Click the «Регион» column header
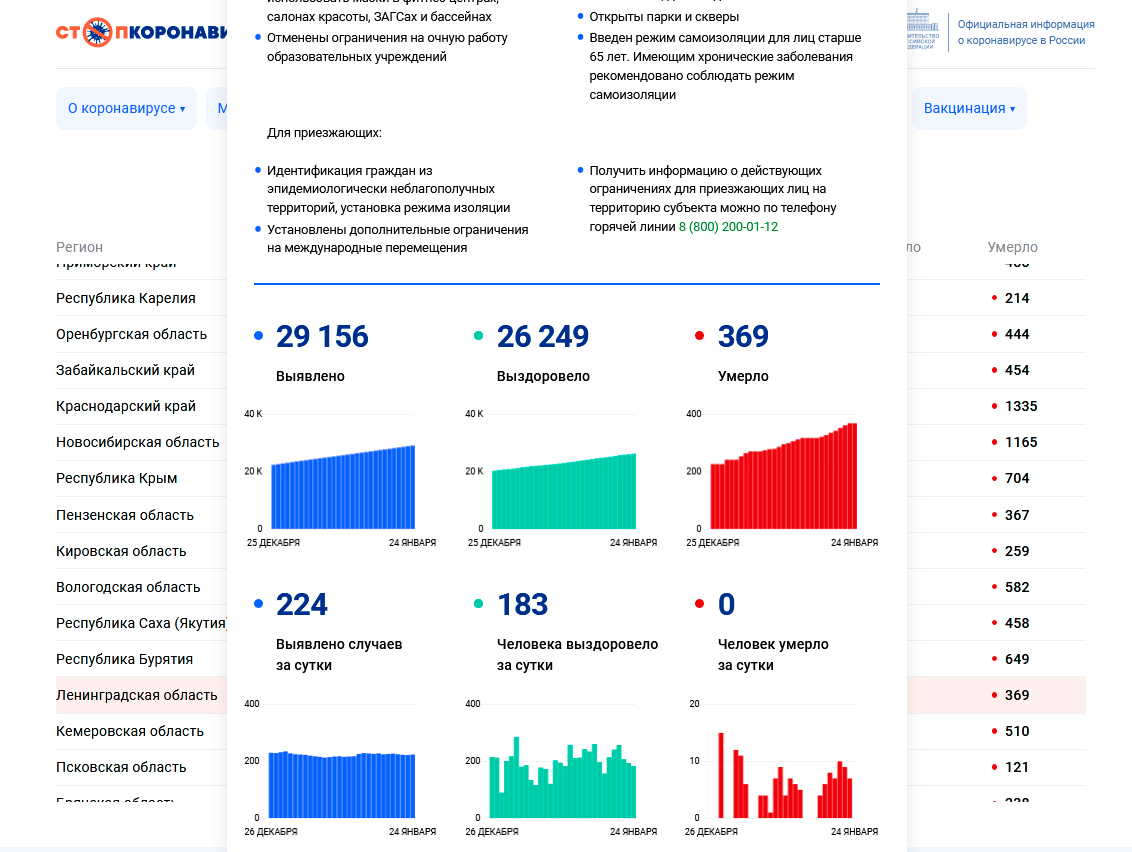 click(79, 247)
